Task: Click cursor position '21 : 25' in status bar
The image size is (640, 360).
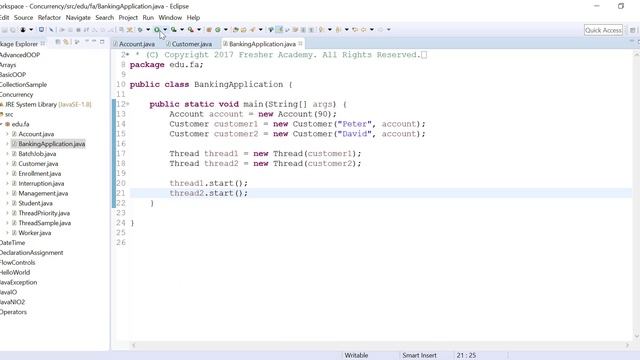Action: coord(466,356)
